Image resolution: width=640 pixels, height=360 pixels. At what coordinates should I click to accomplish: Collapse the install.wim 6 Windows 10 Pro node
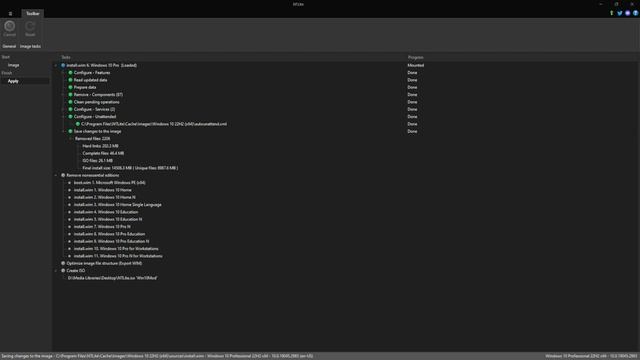click(x=56, y=65)
